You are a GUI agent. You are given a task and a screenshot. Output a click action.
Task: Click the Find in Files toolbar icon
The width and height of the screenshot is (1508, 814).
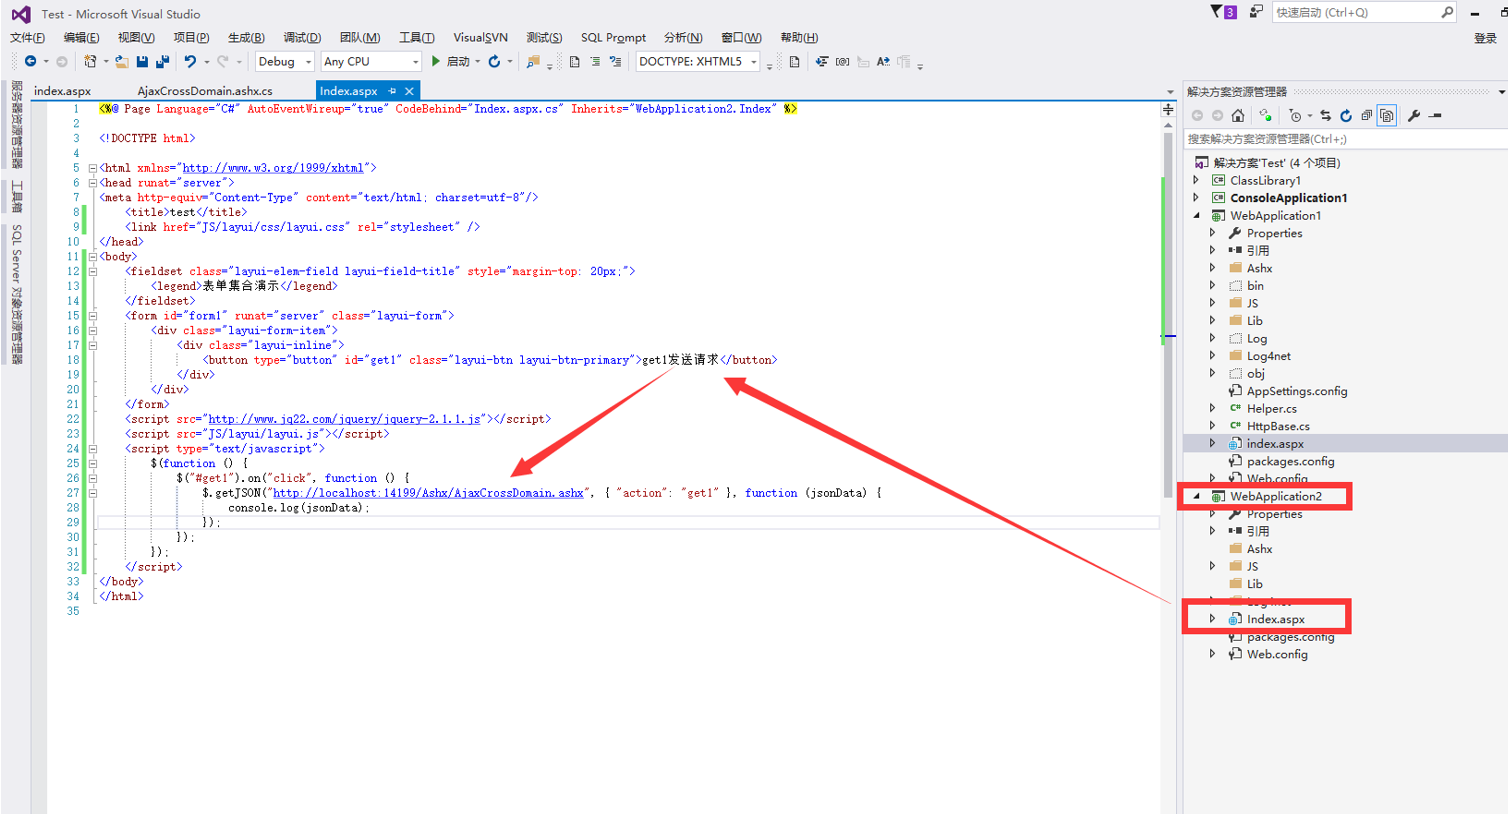point(532,62)
